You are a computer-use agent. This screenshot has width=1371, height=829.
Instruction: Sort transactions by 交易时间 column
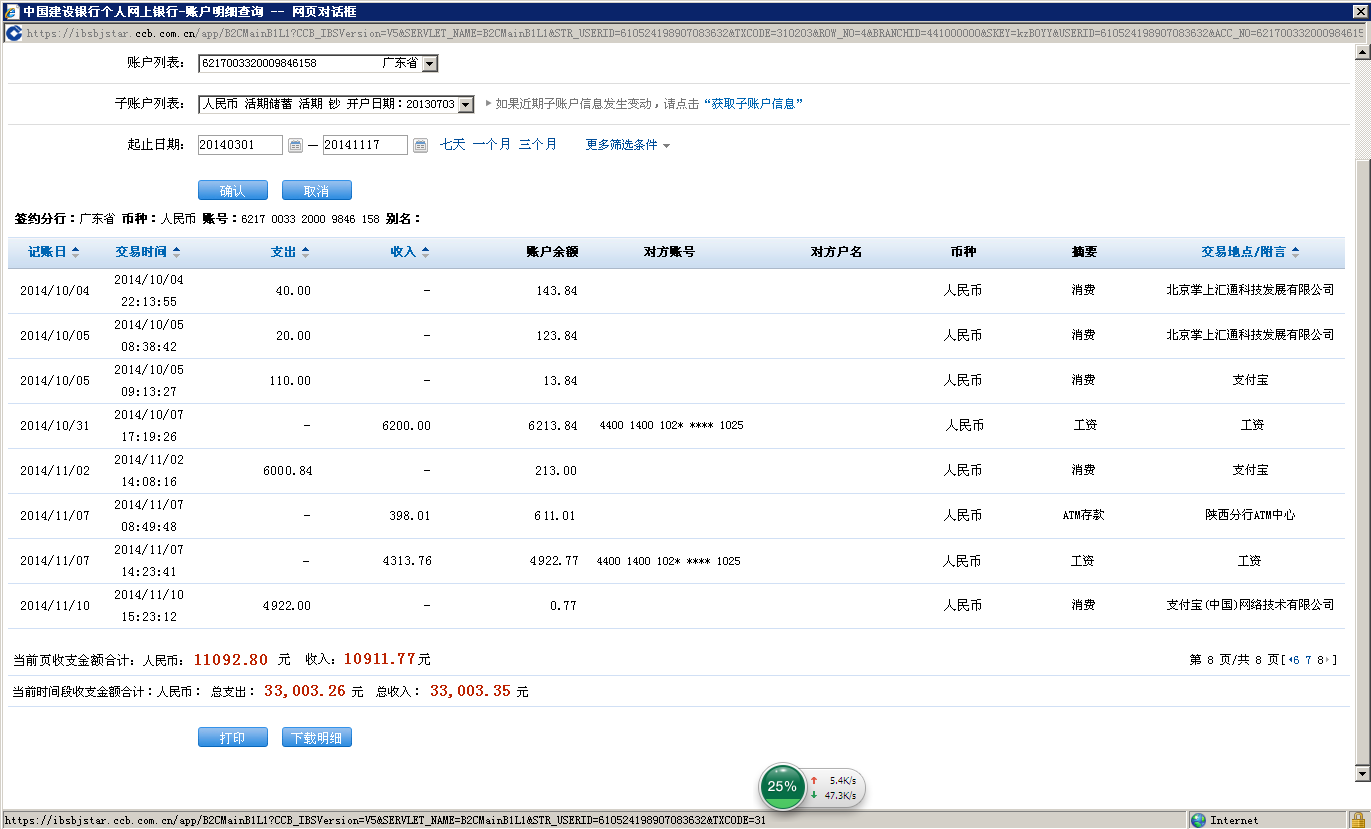point(147,252)
